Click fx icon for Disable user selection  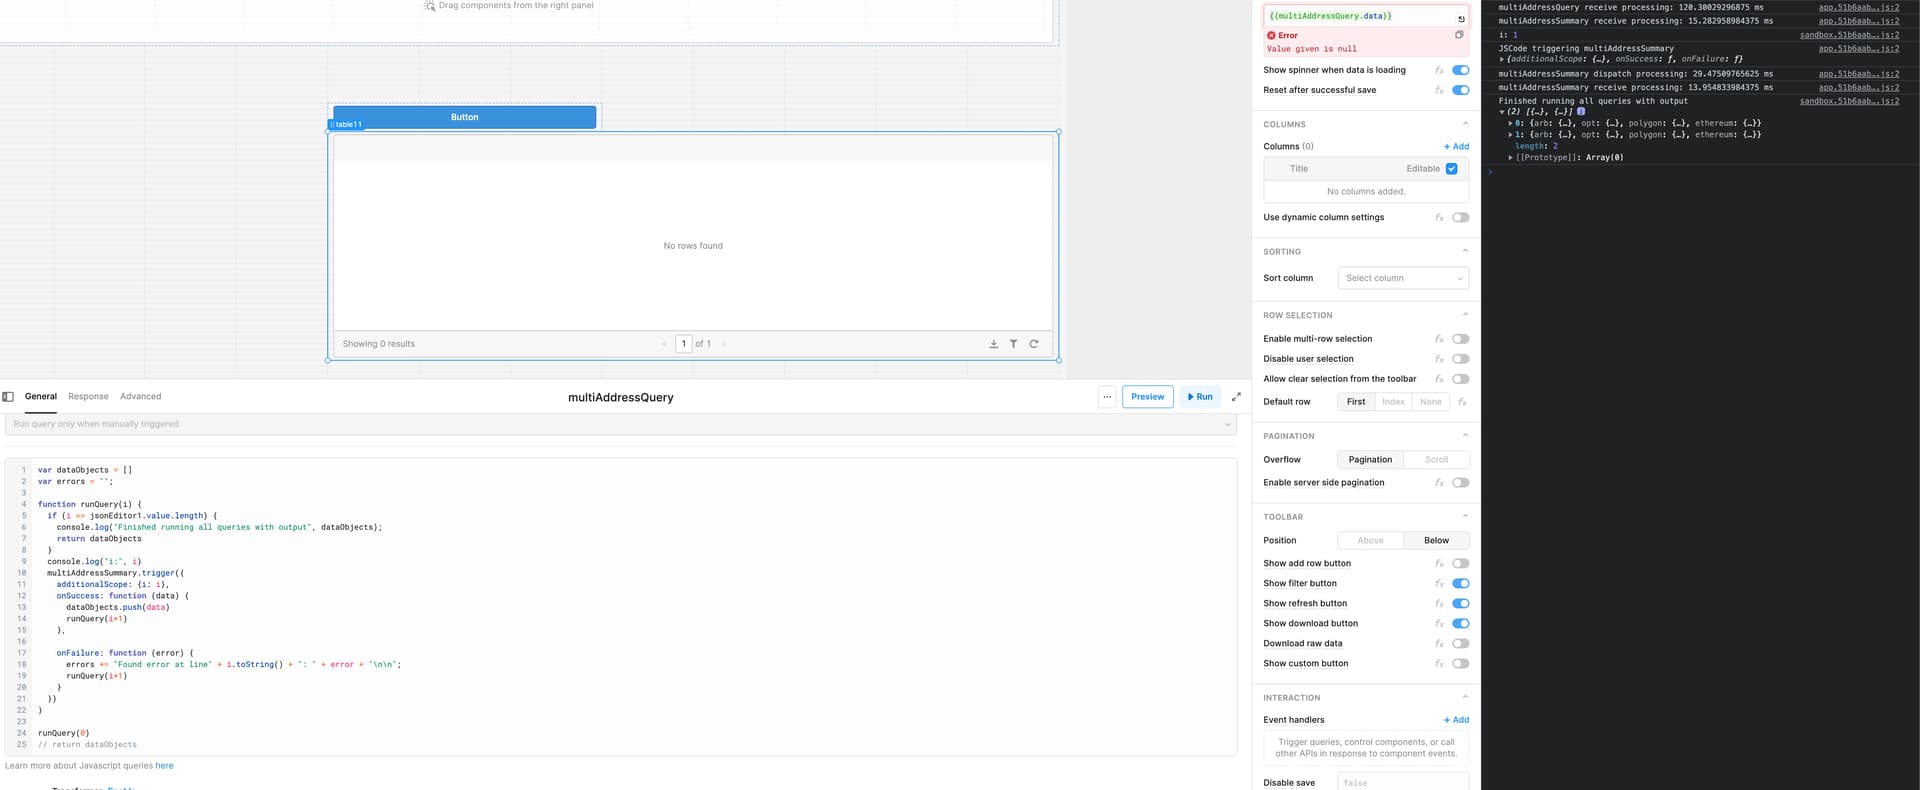pyautogui.click(x=1439, y=359)
